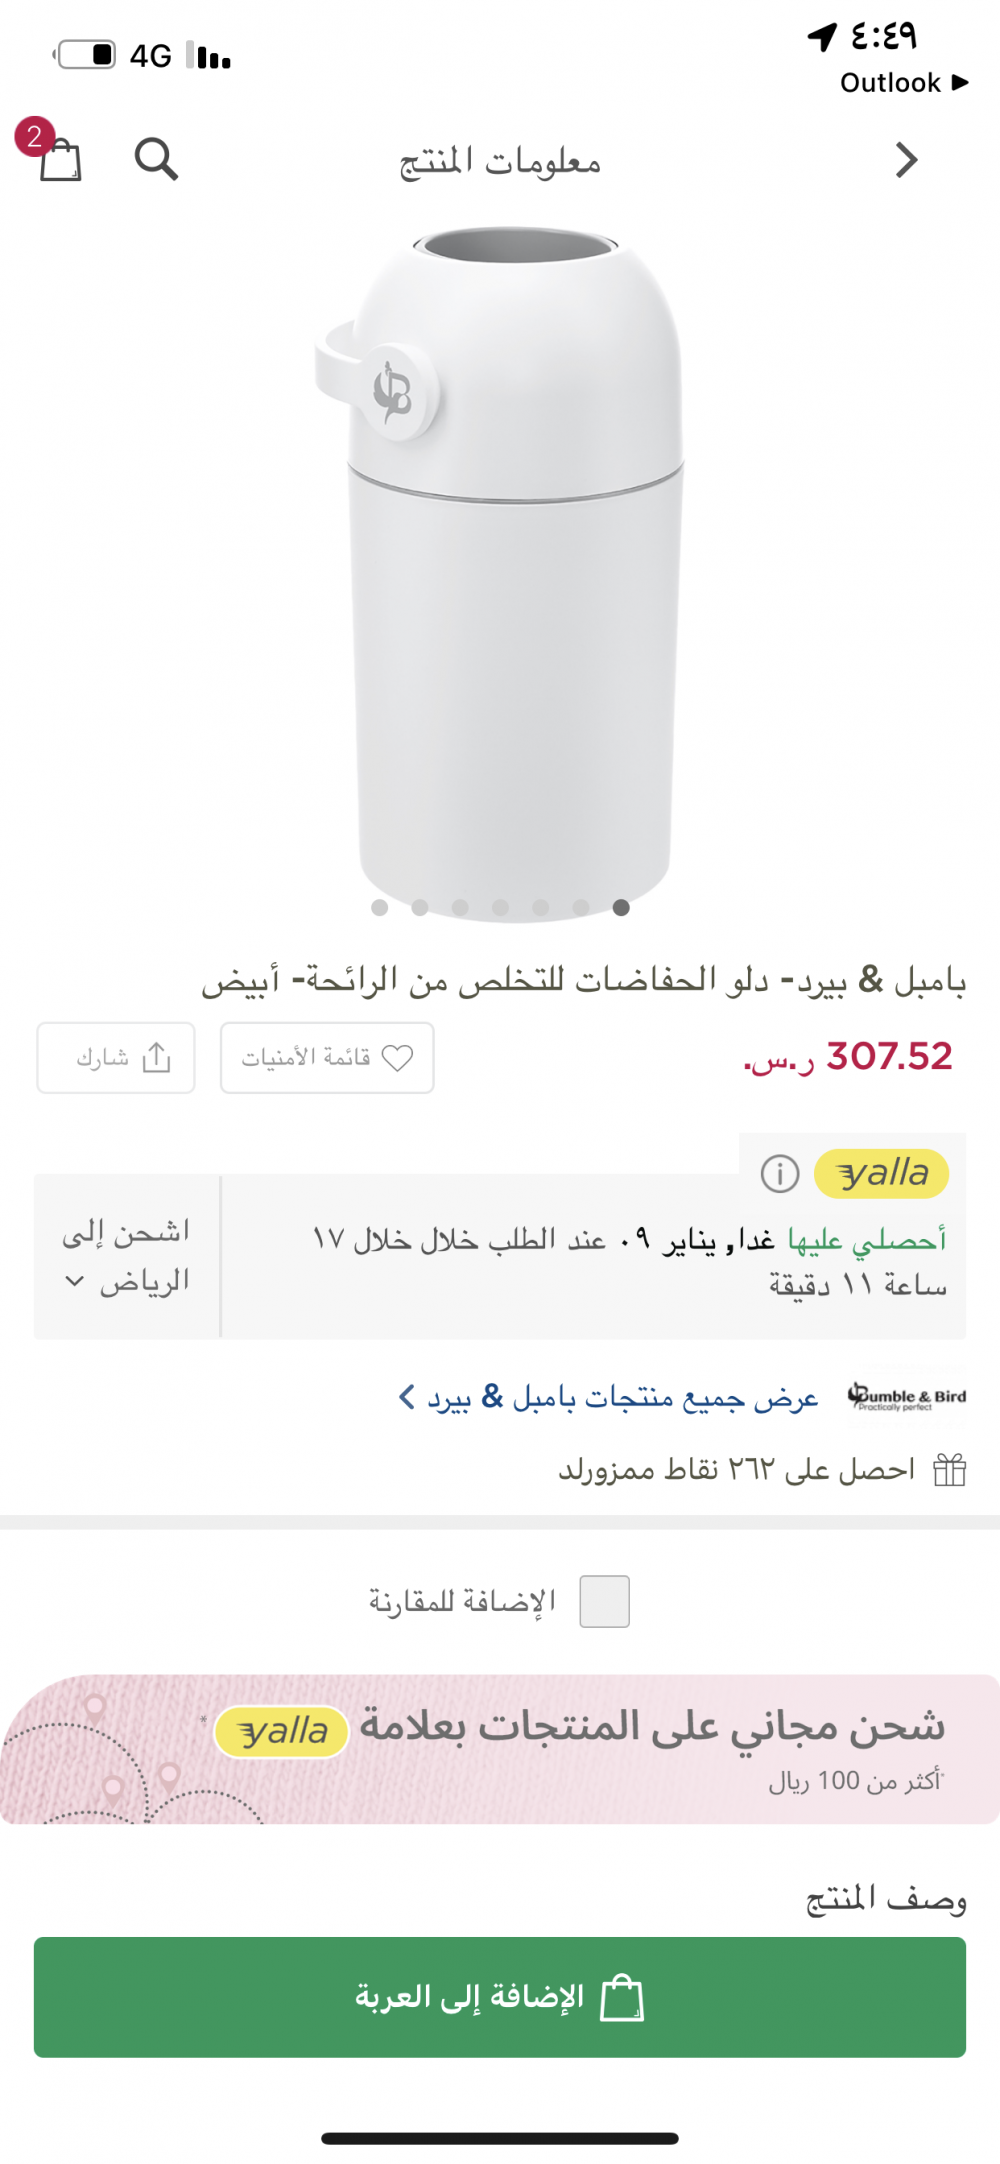
Task: Tap the heart wishlist icon
Action: [398, 1058]
